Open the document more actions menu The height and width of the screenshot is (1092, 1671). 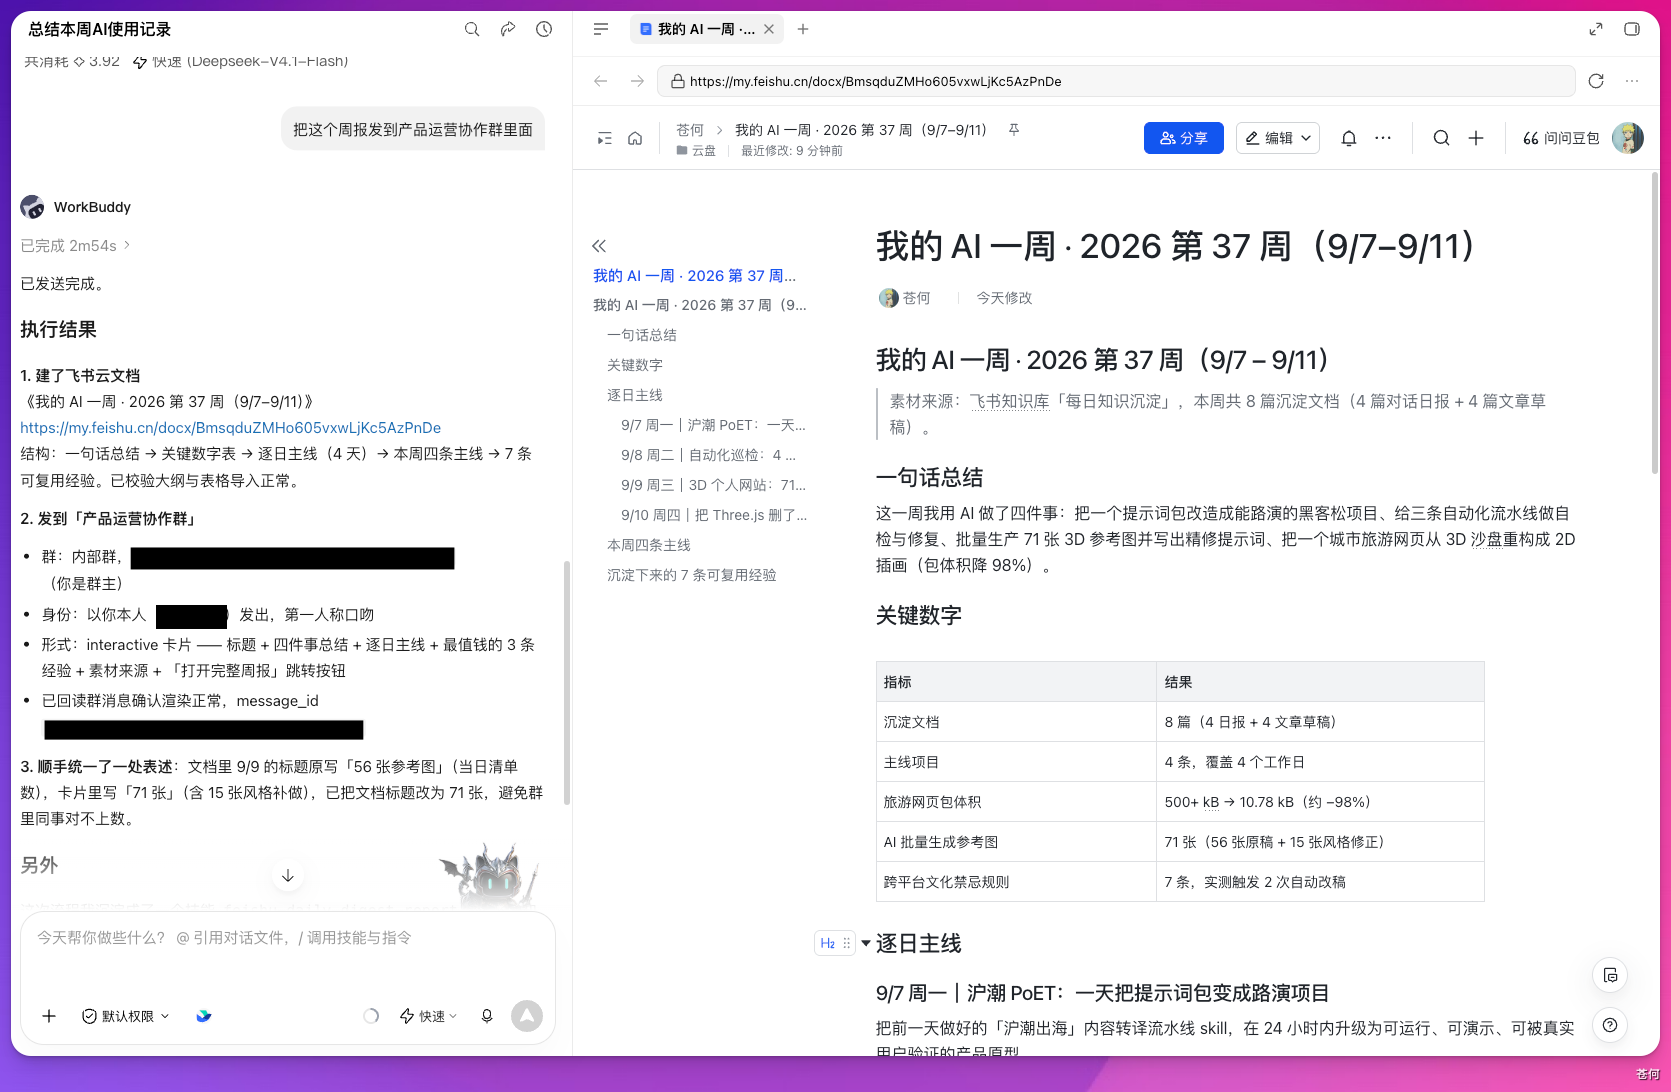tap(1383, 138)
